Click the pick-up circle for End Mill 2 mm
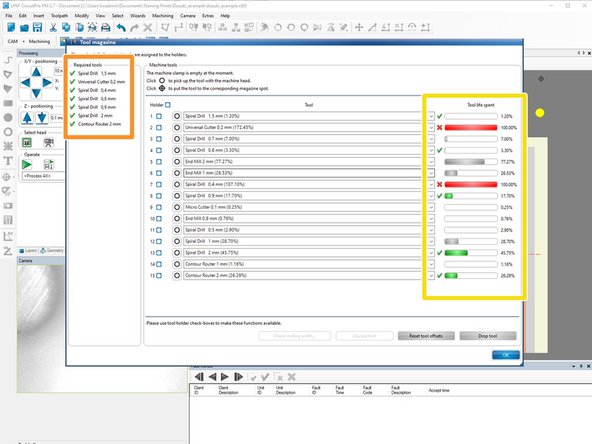Image resolution: width=592 pixels, height=444 pixels. (177, 162)
